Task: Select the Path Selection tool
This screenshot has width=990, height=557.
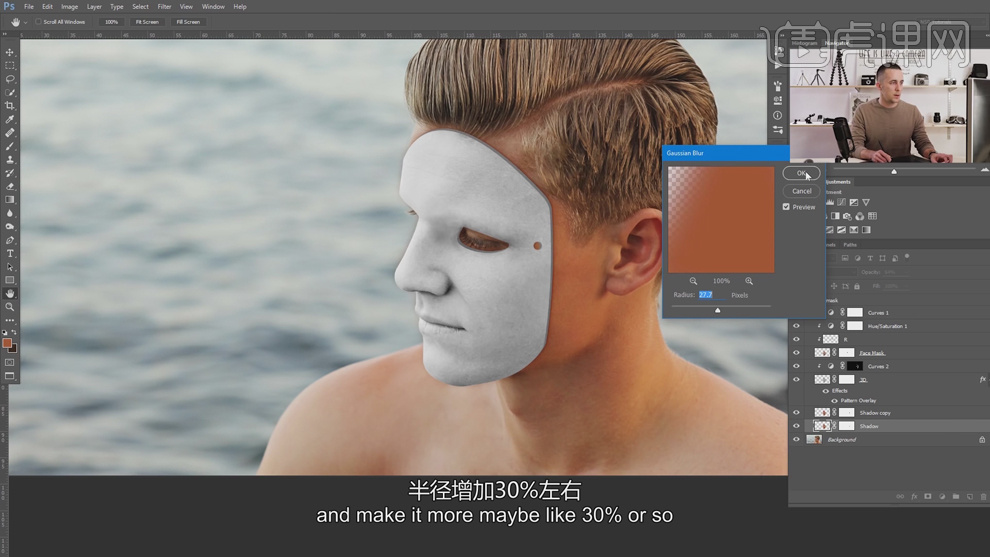Action: (9, 267)
